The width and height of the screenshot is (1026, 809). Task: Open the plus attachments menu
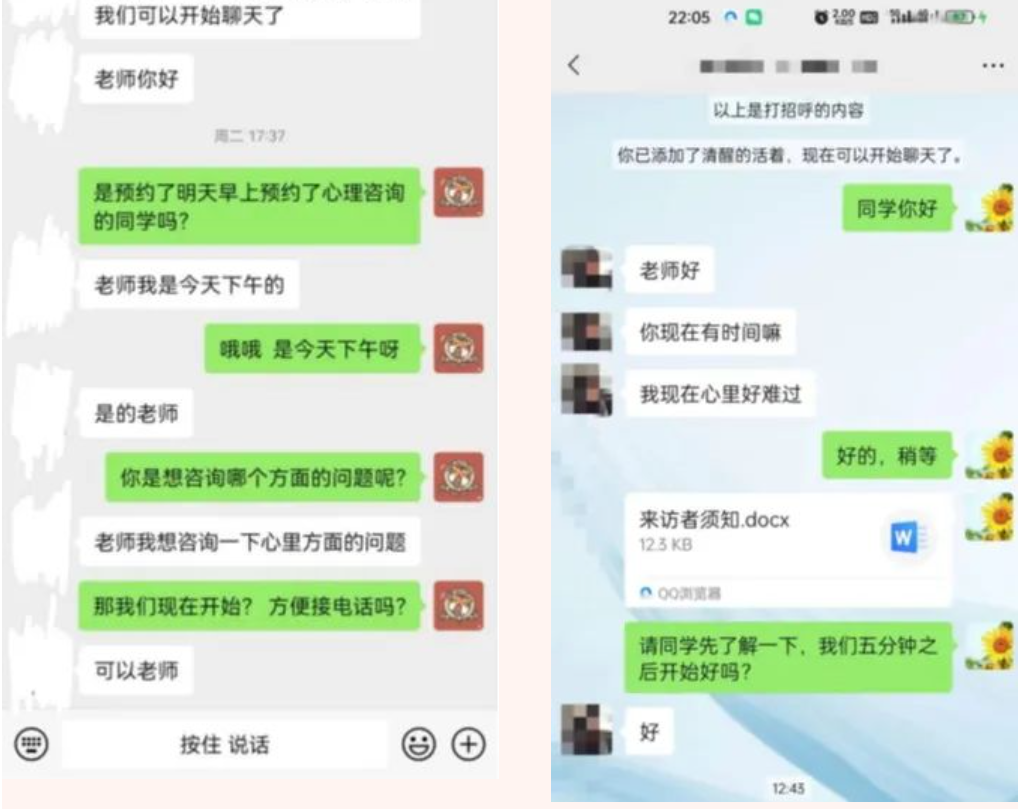point(469,744)
